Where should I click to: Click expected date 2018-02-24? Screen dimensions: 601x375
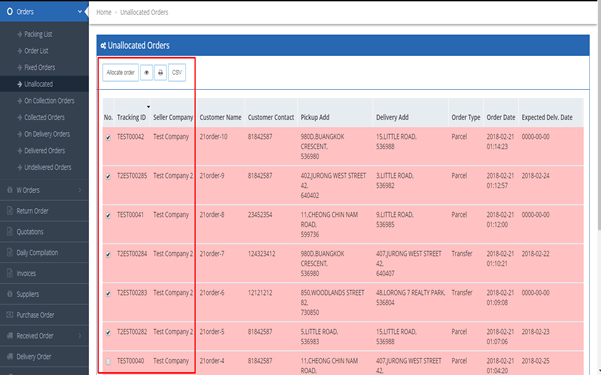[x=535, y=176]
